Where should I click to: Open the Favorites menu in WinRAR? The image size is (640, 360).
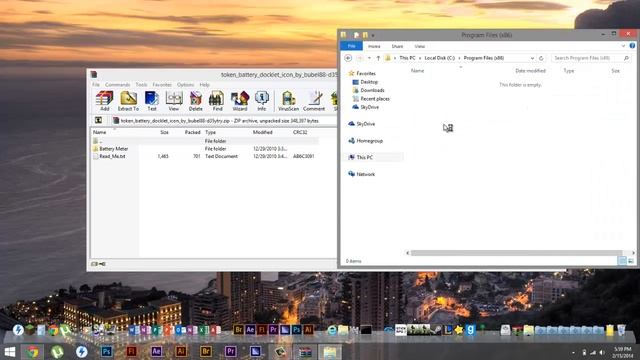coord(162,84)
